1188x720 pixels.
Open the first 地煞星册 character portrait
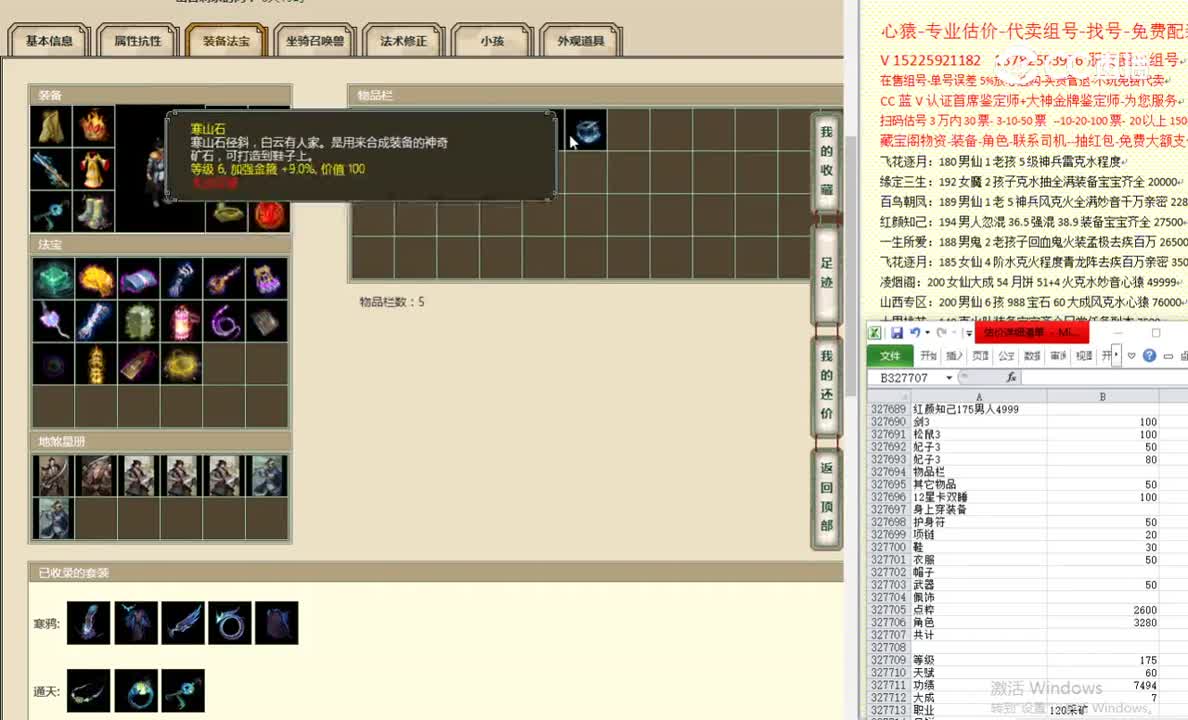tap(52, 475)
